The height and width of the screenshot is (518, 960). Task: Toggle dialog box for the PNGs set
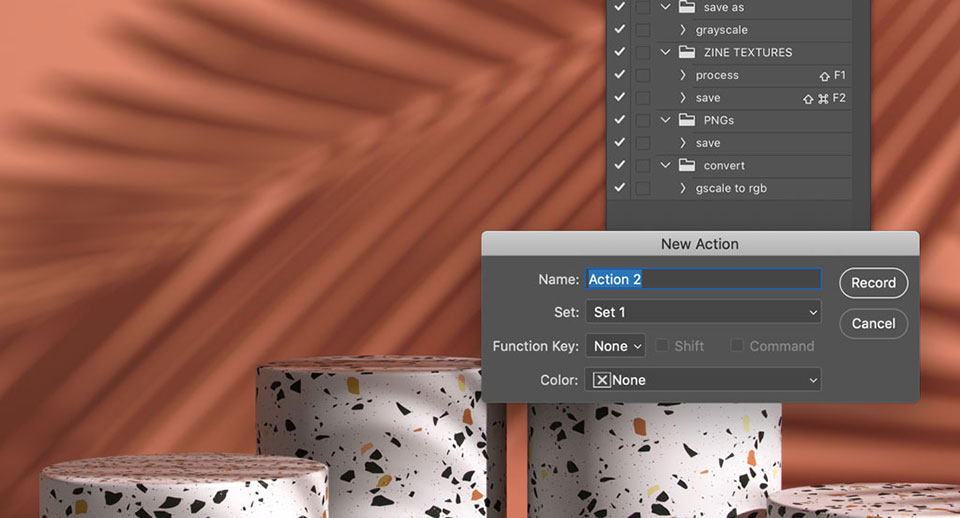pos(642,120)
